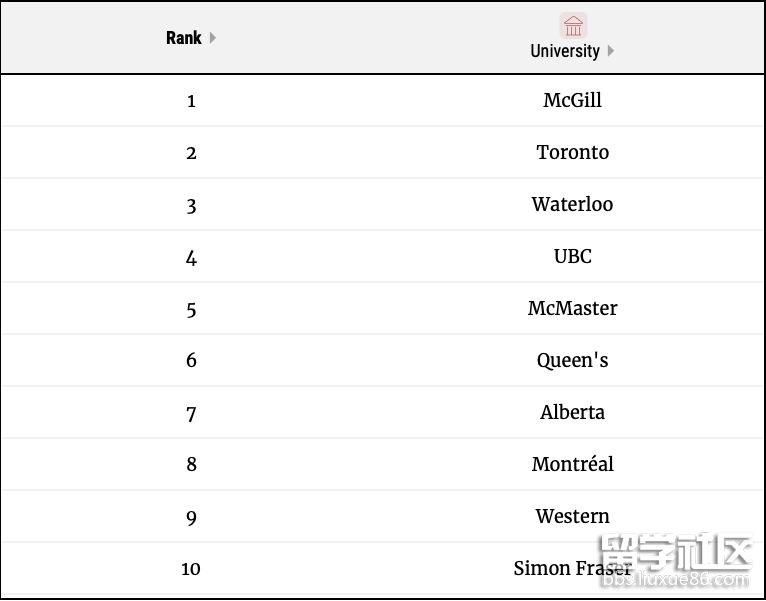766x601 pixels.
Task: Select the Toronto university entry
Action: click(x=573, y=152)
